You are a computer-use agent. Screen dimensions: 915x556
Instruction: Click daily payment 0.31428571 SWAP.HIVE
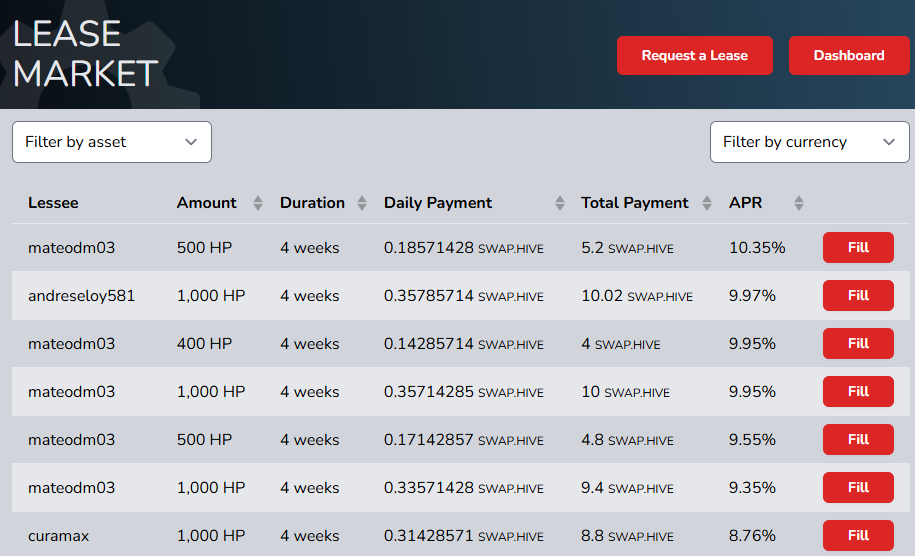[463, 536]
